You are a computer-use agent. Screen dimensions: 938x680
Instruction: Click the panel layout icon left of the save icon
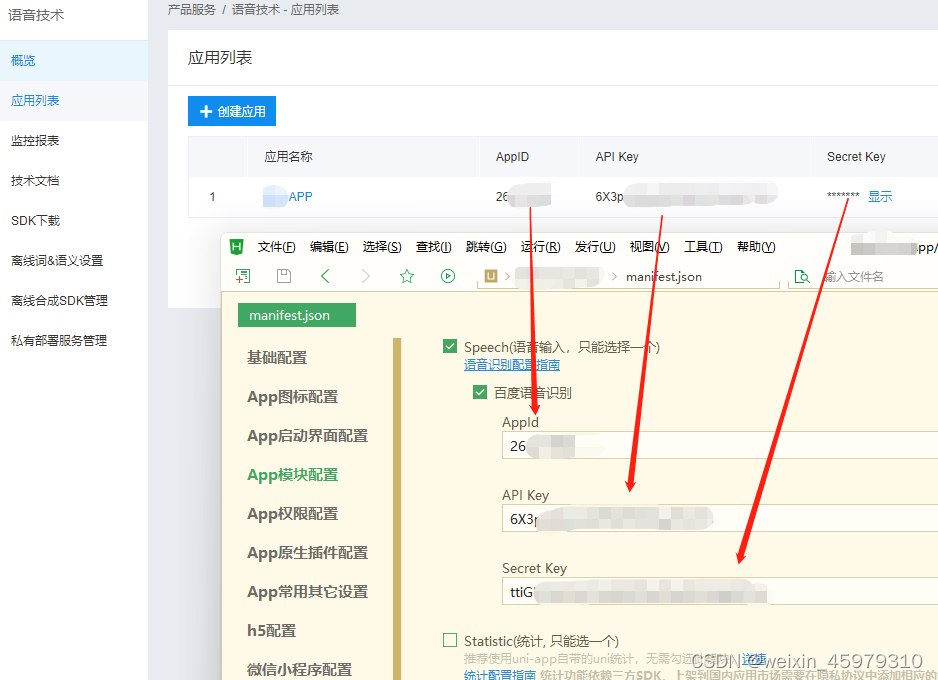[243, 277]
